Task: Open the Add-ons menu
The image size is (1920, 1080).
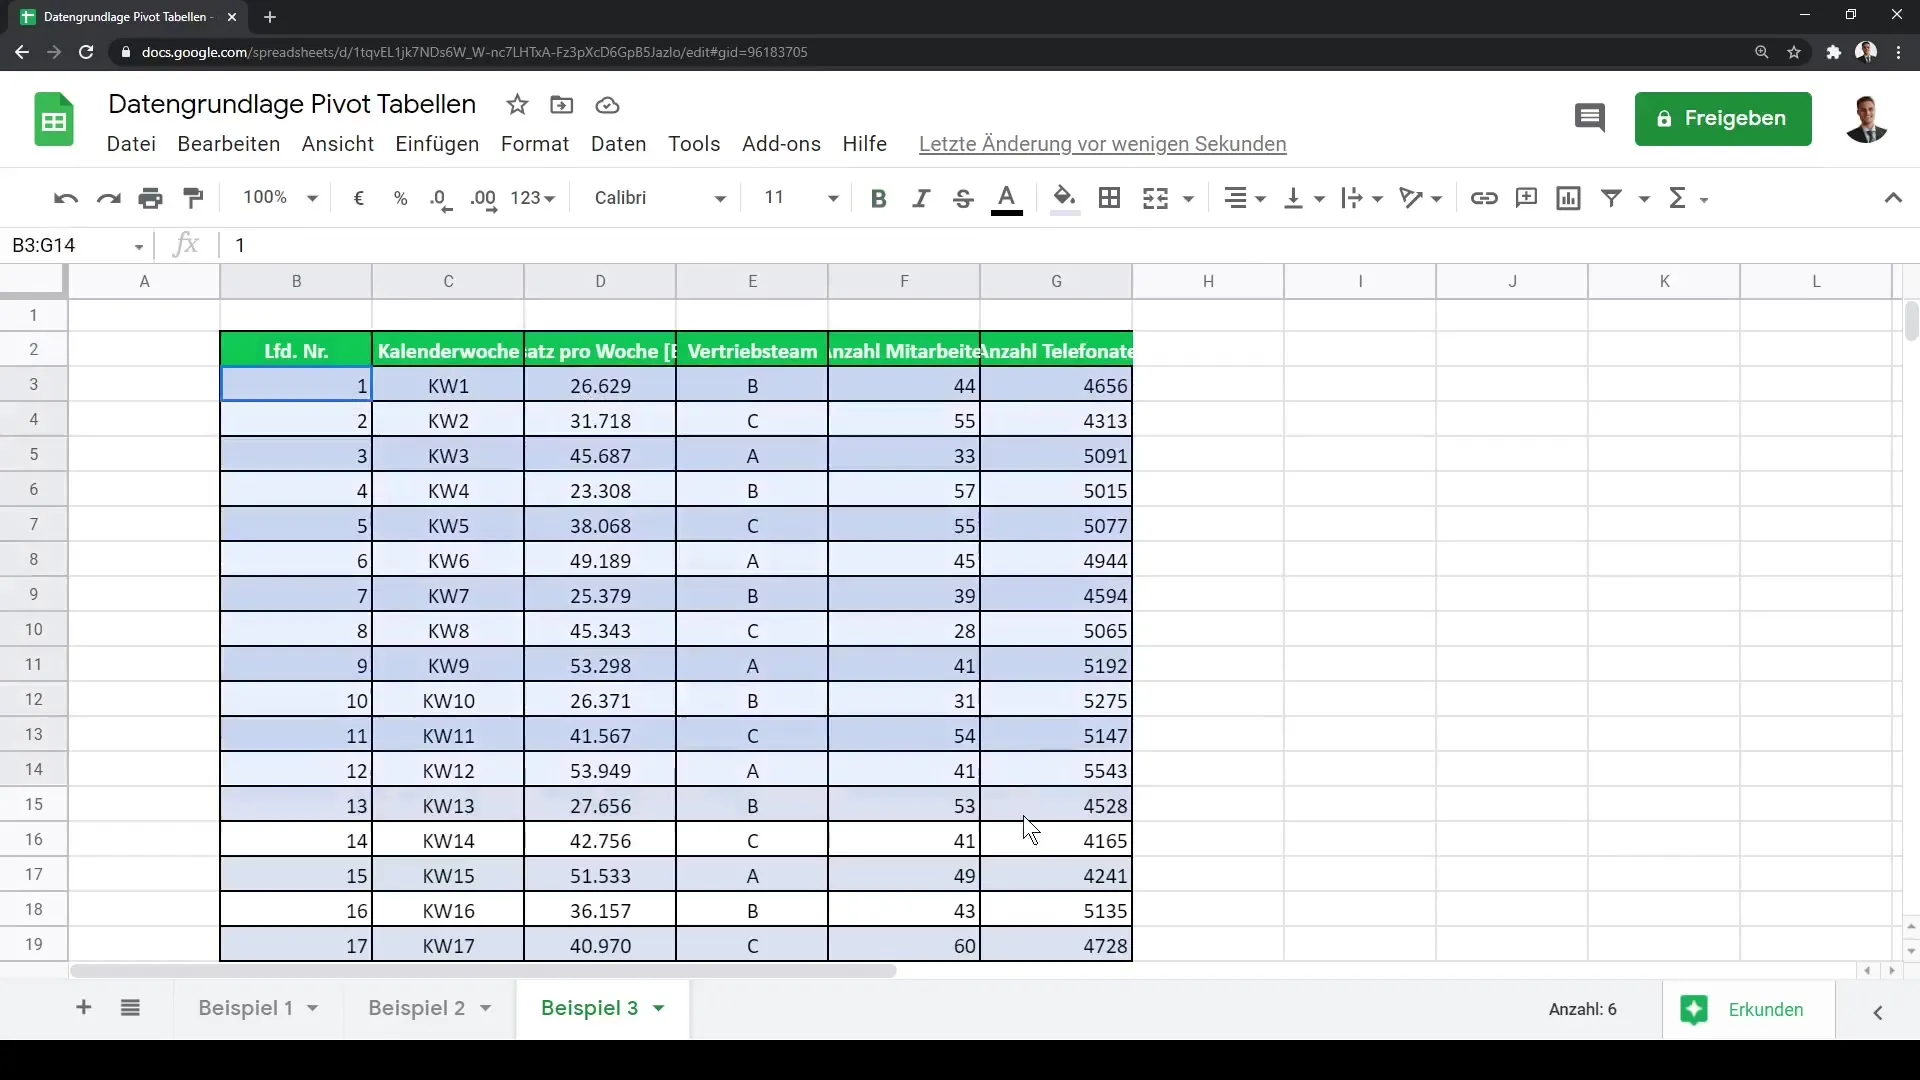Action: (x=781, y=144)
